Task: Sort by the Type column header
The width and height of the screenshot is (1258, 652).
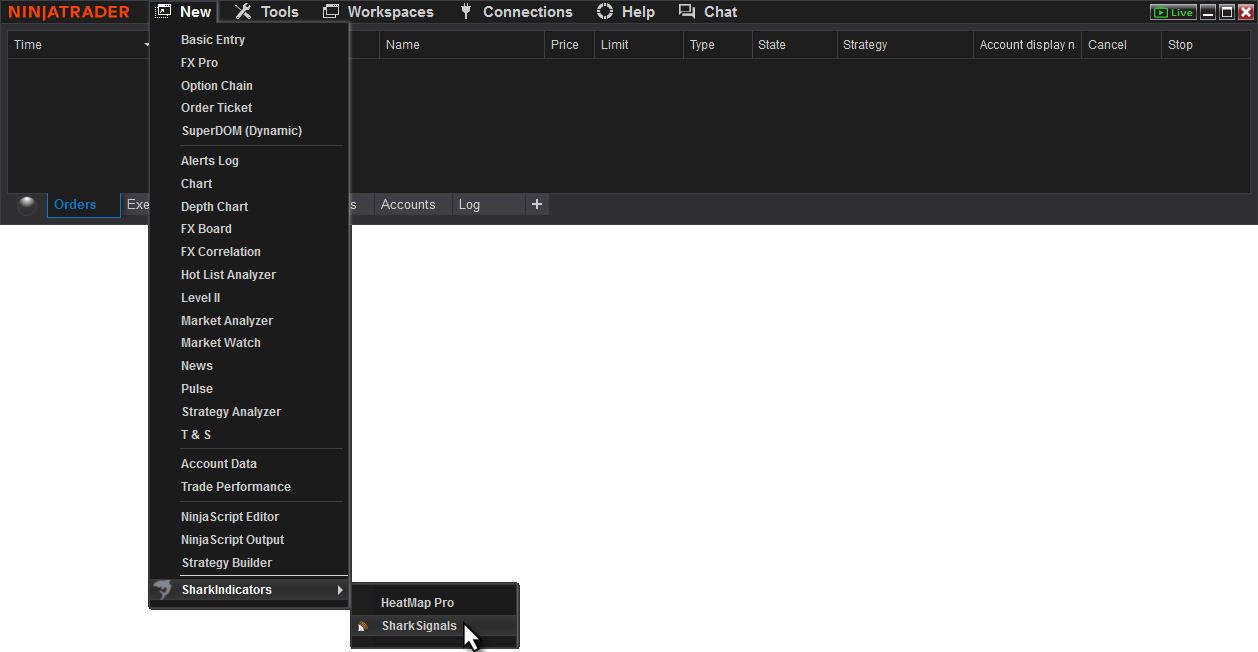Action: (x=718, y=45)
